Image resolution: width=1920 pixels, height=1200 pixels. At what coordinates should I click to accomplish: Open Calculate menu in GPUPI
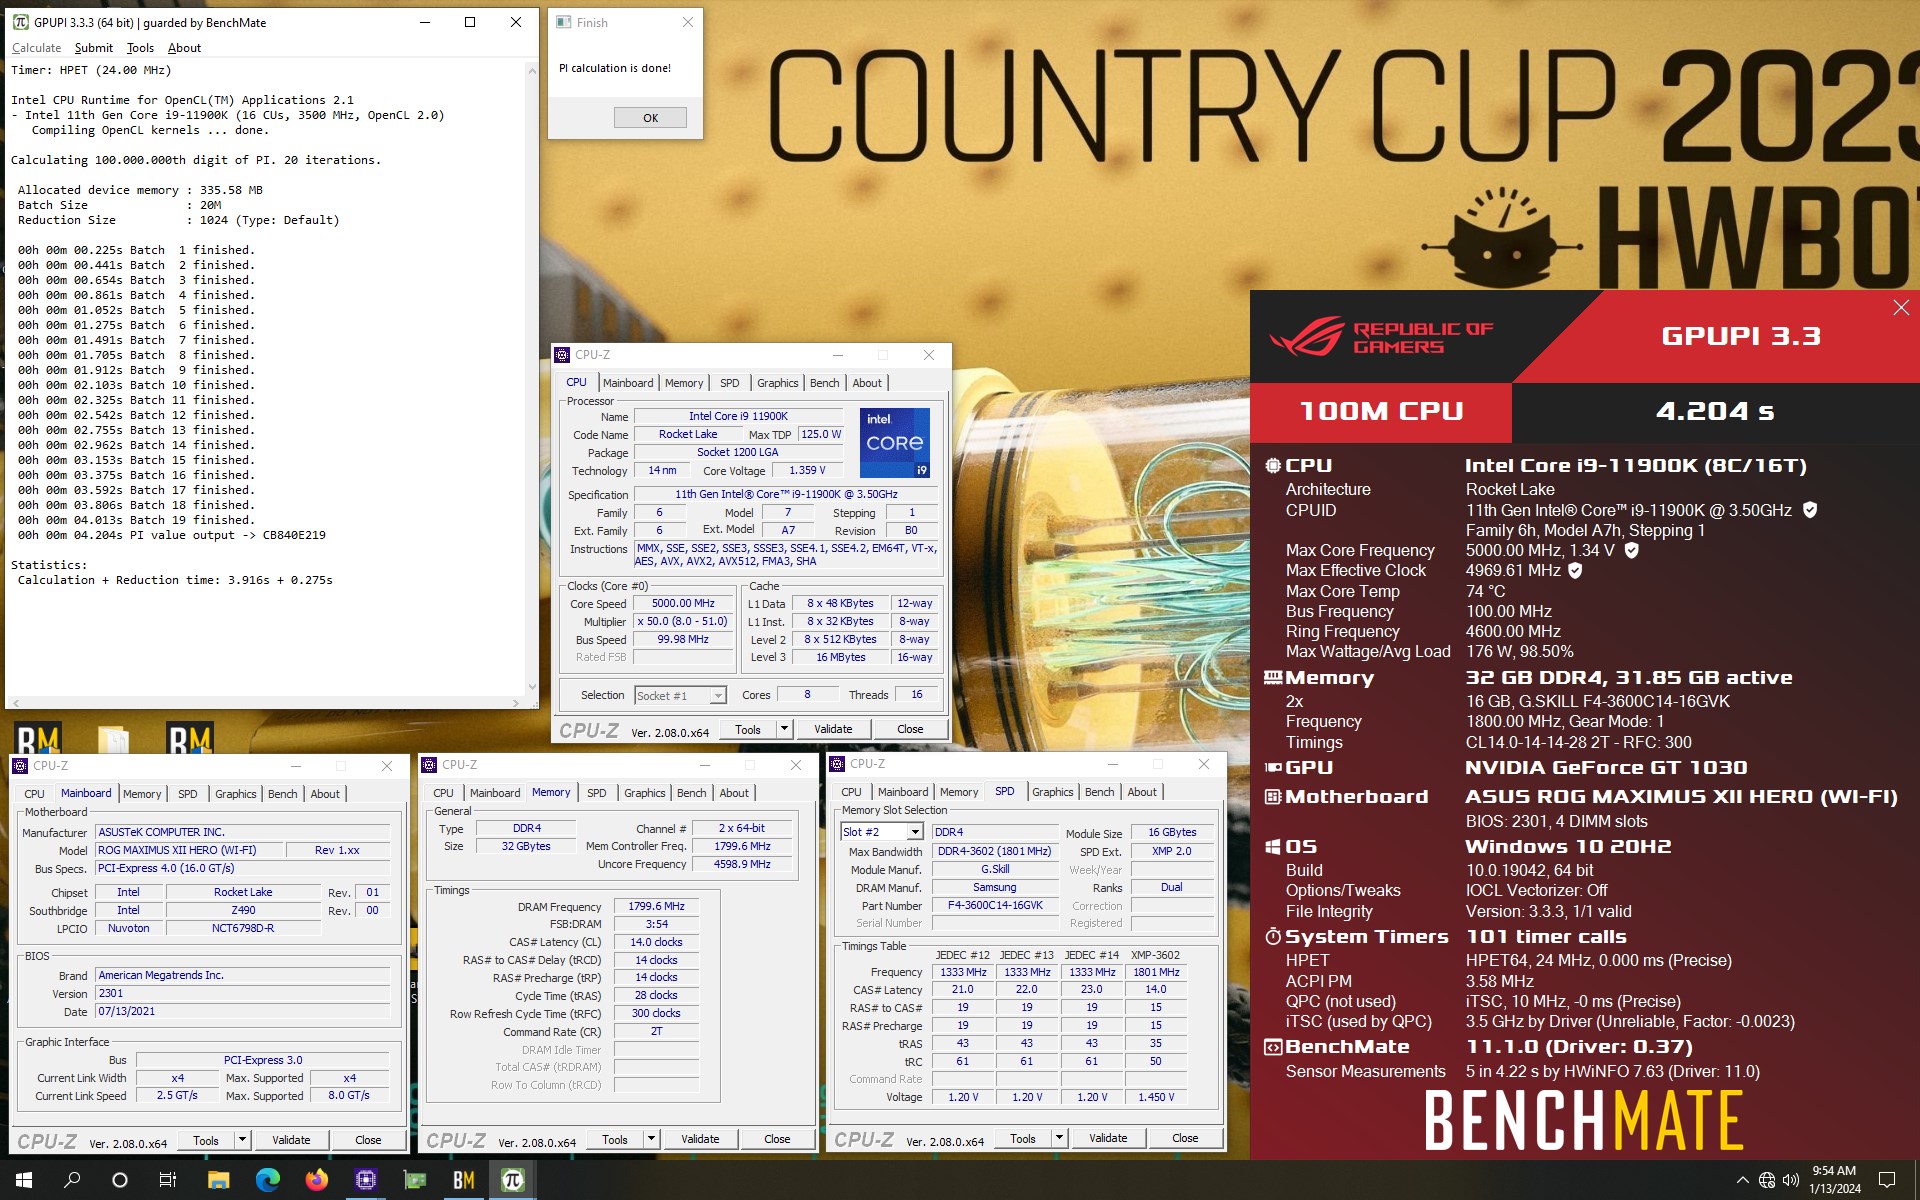(x=36, y=48)
